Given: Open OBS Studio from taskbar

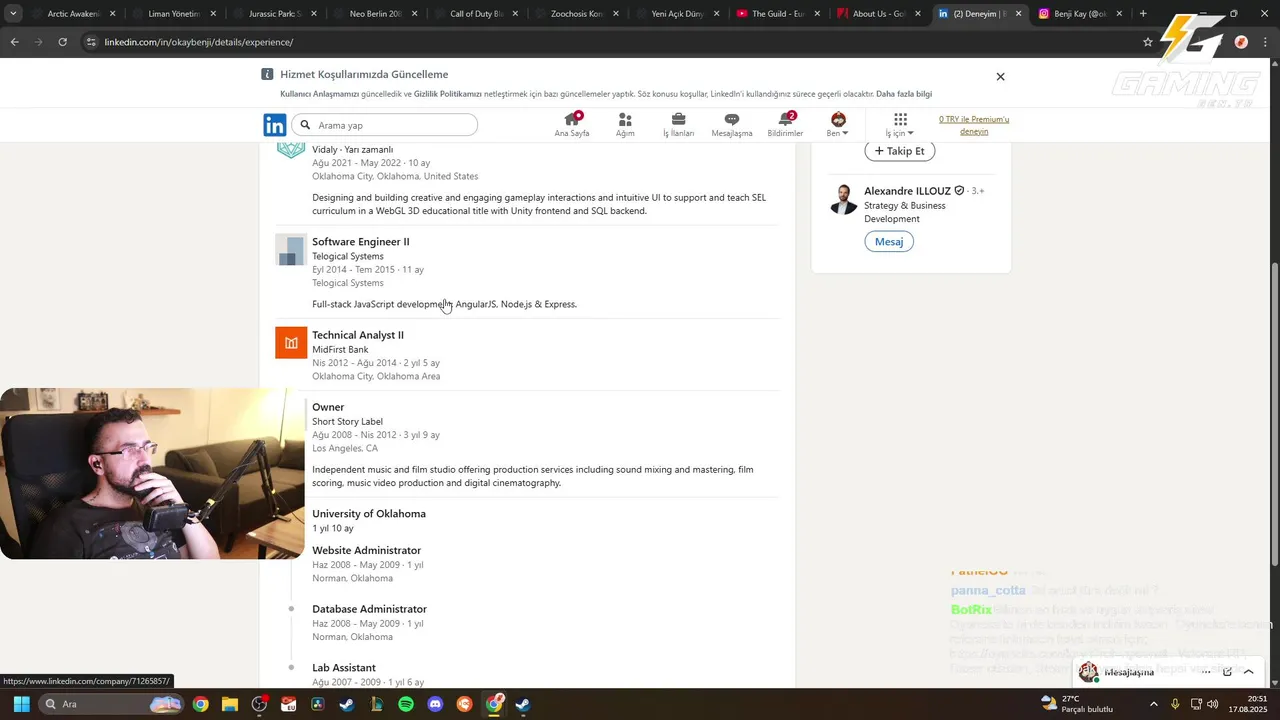Looking at the screenshot, I should (x=260, y=704).
